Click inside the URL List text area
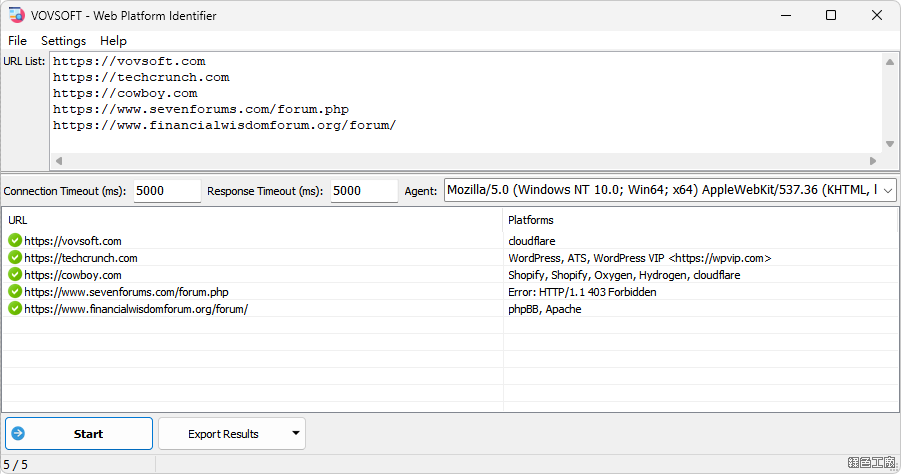The height and width of the screenshot is (474, 901). pos(465,103)
